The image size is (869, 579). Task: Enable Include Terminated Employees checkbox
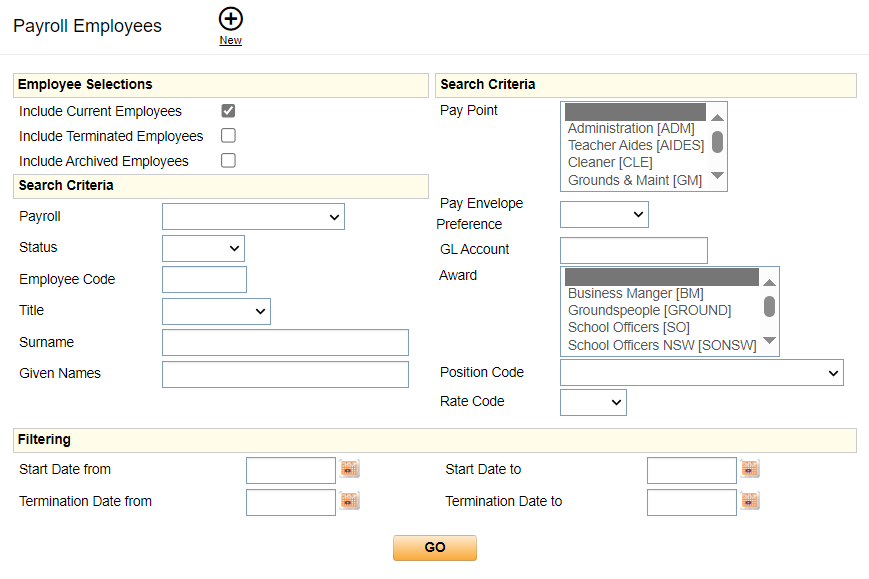click(x=228, y=136)
